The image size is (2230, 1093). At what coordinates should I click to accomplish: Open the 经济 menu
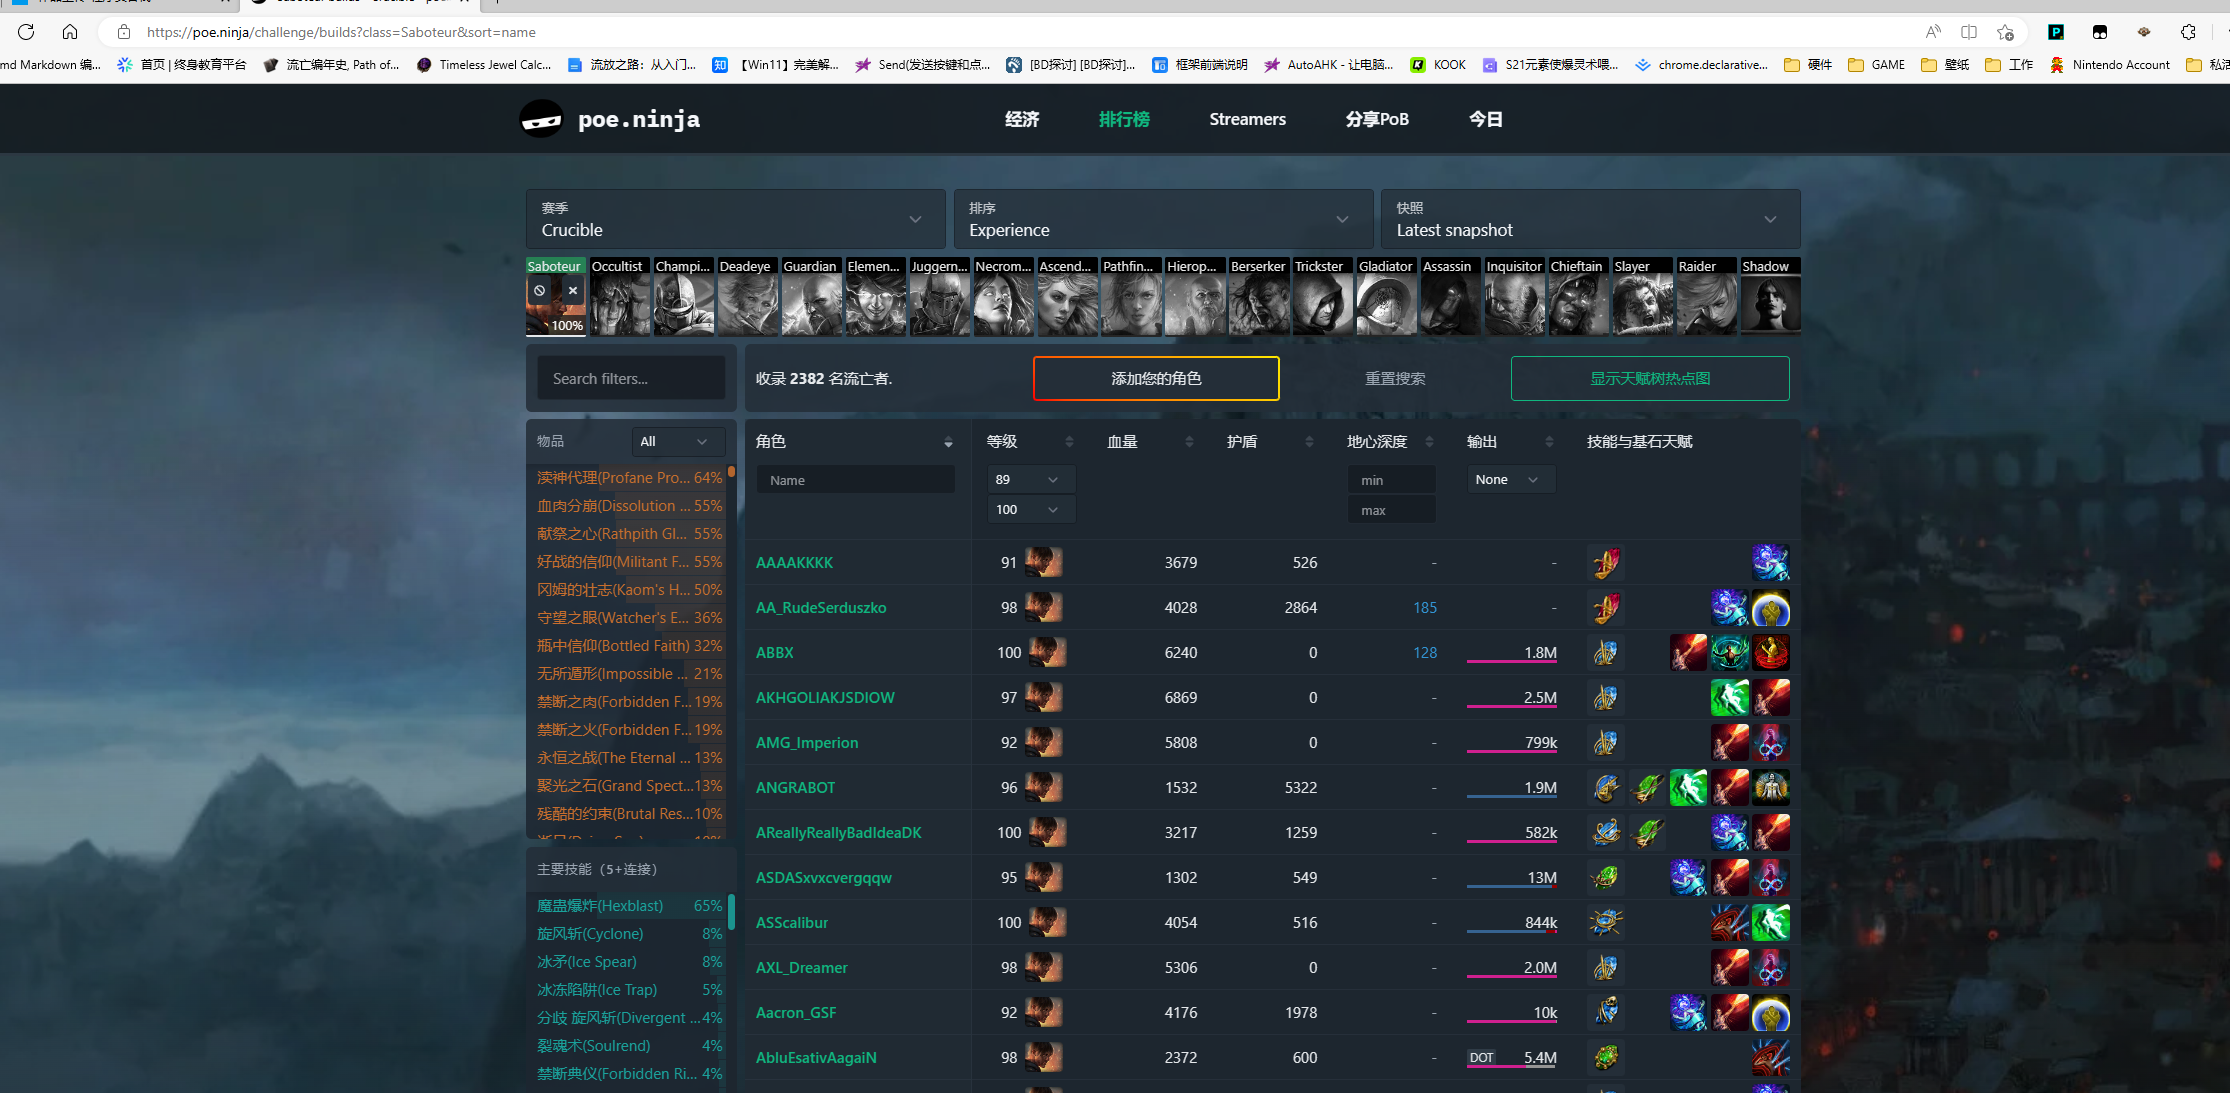click(1022, 119)
